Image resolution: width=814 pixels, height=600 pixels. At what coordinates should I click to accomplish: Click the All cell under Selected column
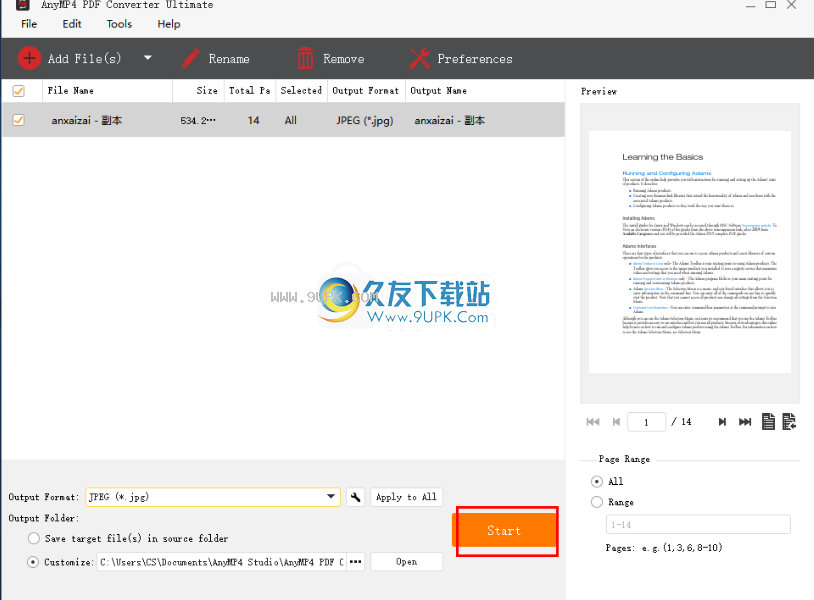click(291, 120)
